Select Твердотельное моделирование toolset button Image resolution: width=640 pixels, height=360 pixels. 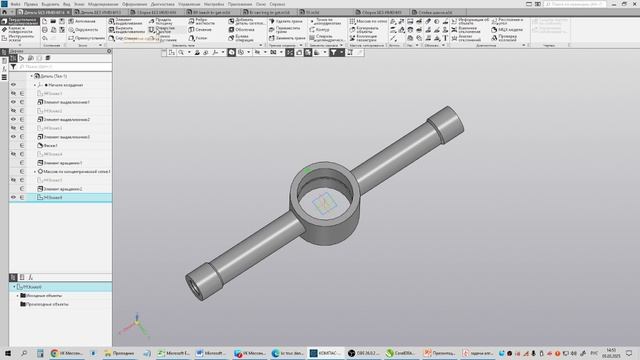coord(20,21)
